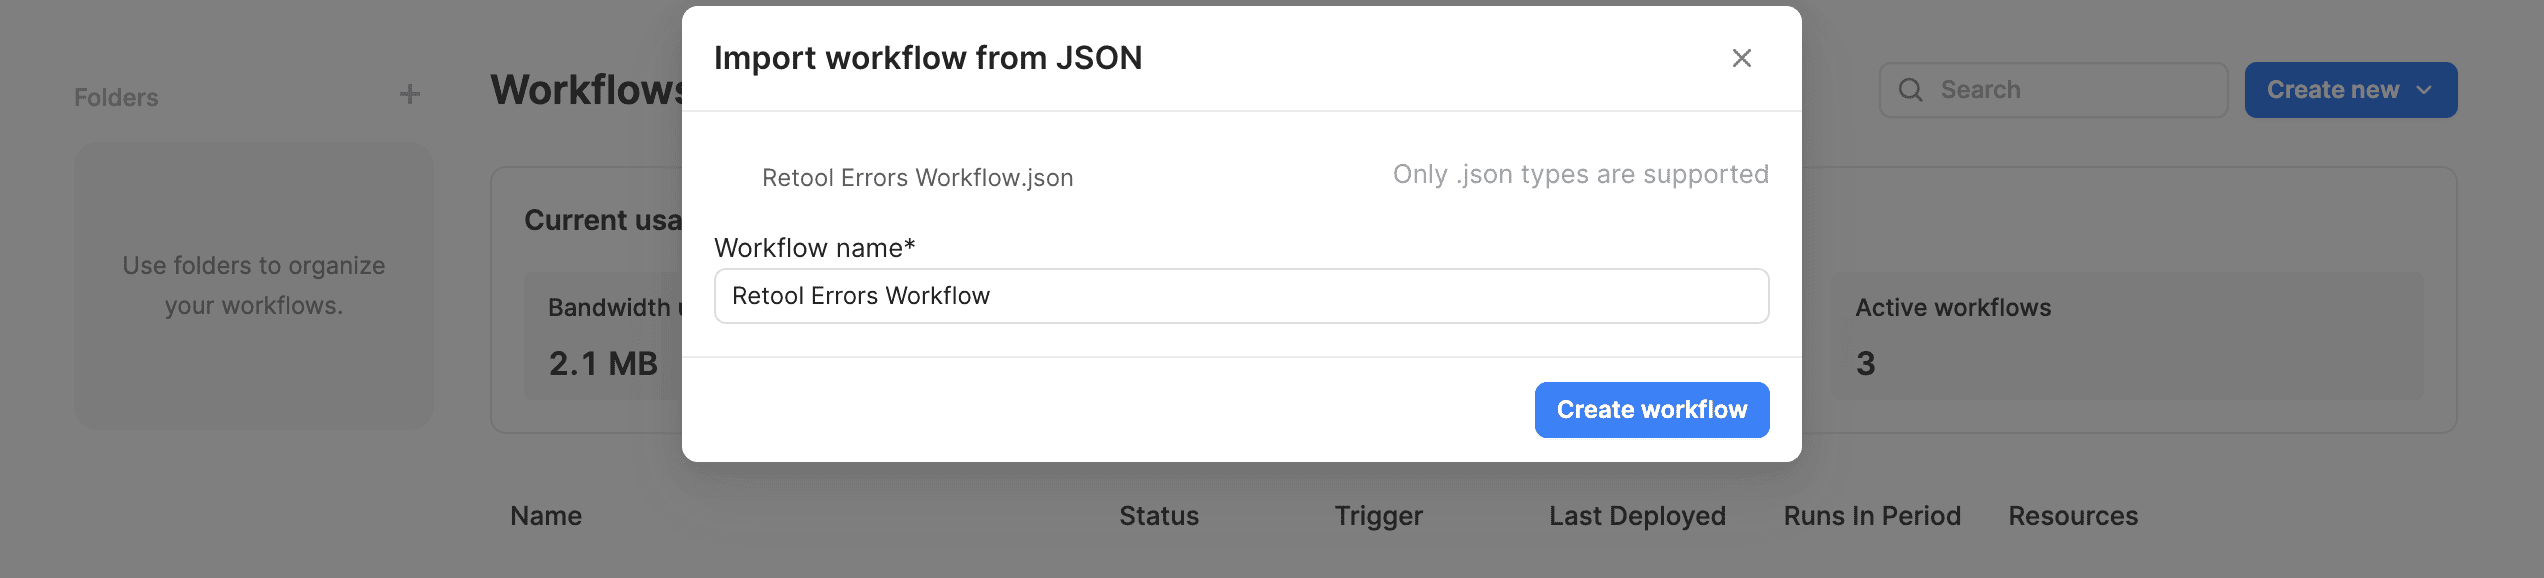Click the Runs In Period column header
The image size is (2544, 578).
coord(1871,515)
